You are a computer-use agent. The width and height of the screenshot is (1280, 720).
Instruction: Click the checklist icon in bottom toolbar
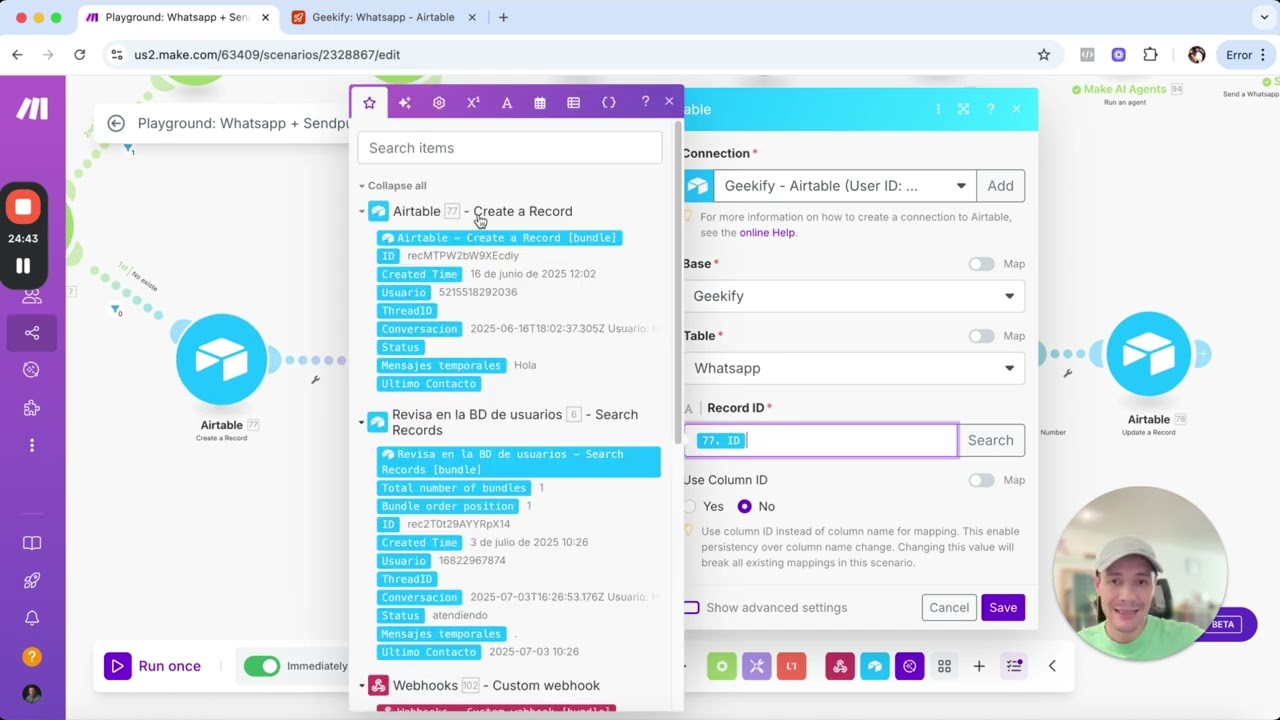point(1014,666)
